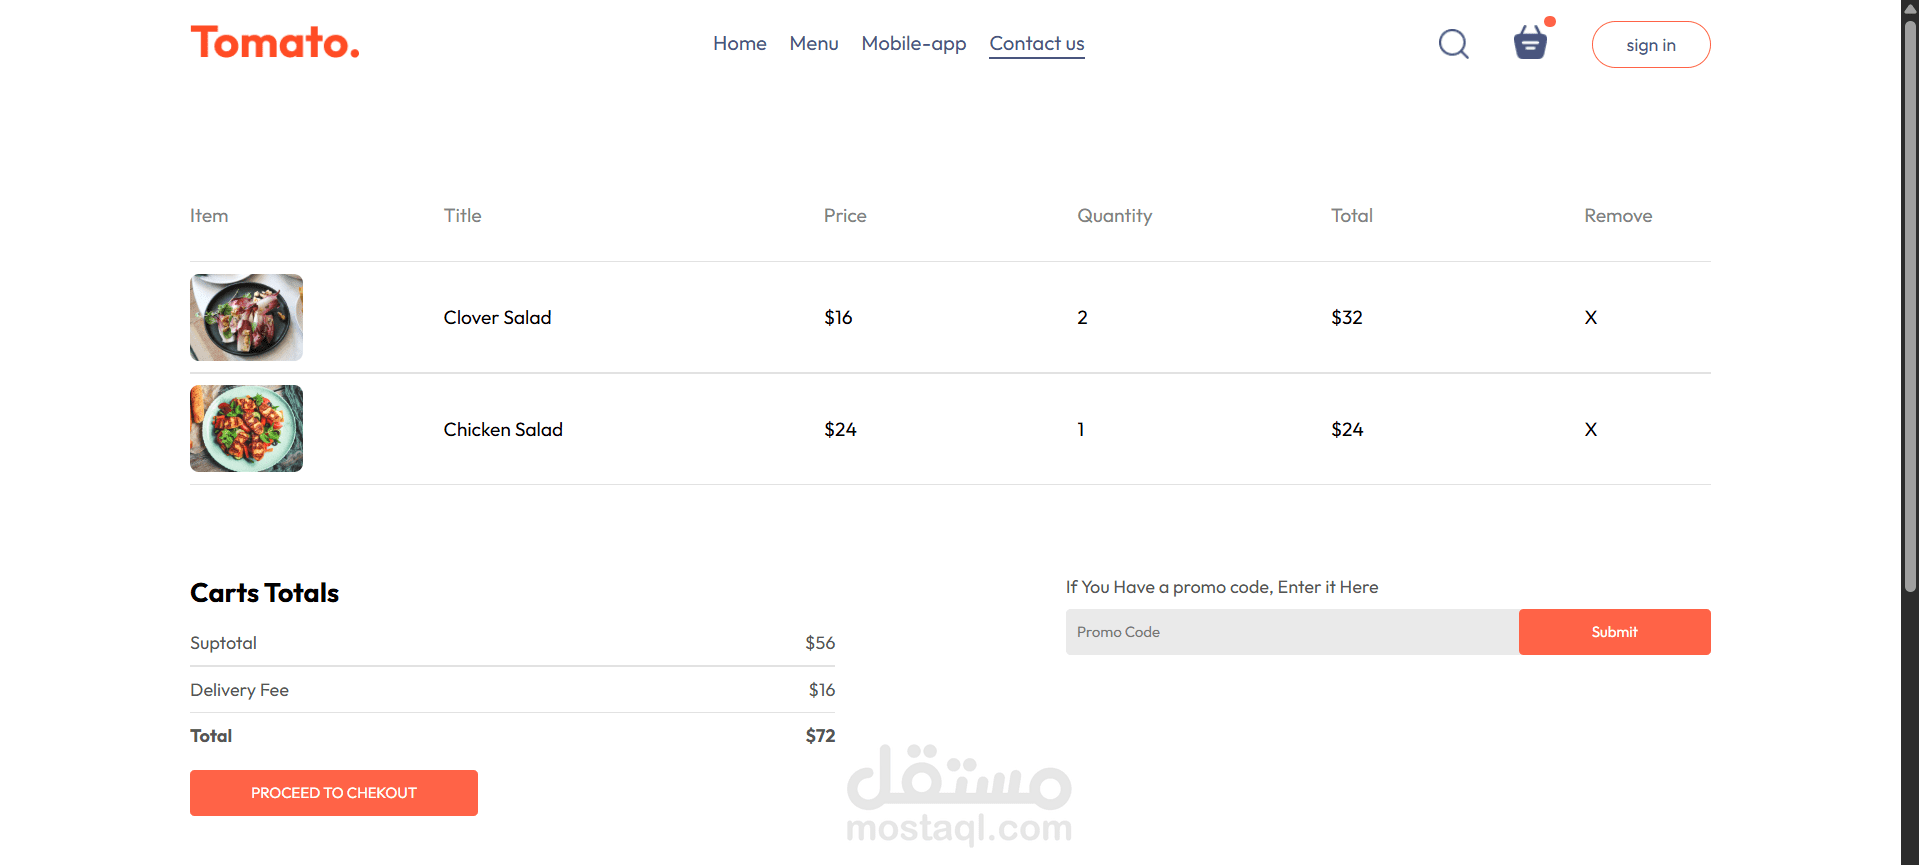The width and height of the screenshot is (1919, 865).
Task: Submit the promo code
Action: click(x=1614, y=632)
